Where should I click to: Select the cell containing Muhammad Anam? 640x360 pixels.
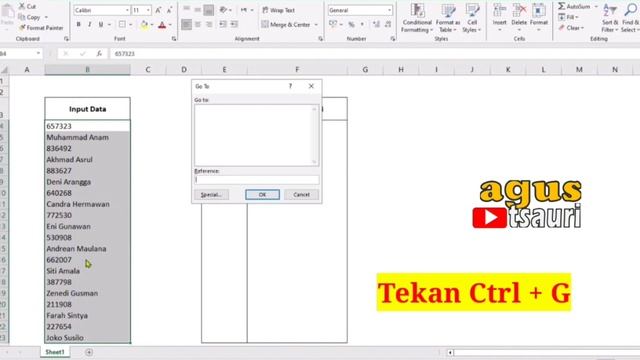click(x=87, y=137)
